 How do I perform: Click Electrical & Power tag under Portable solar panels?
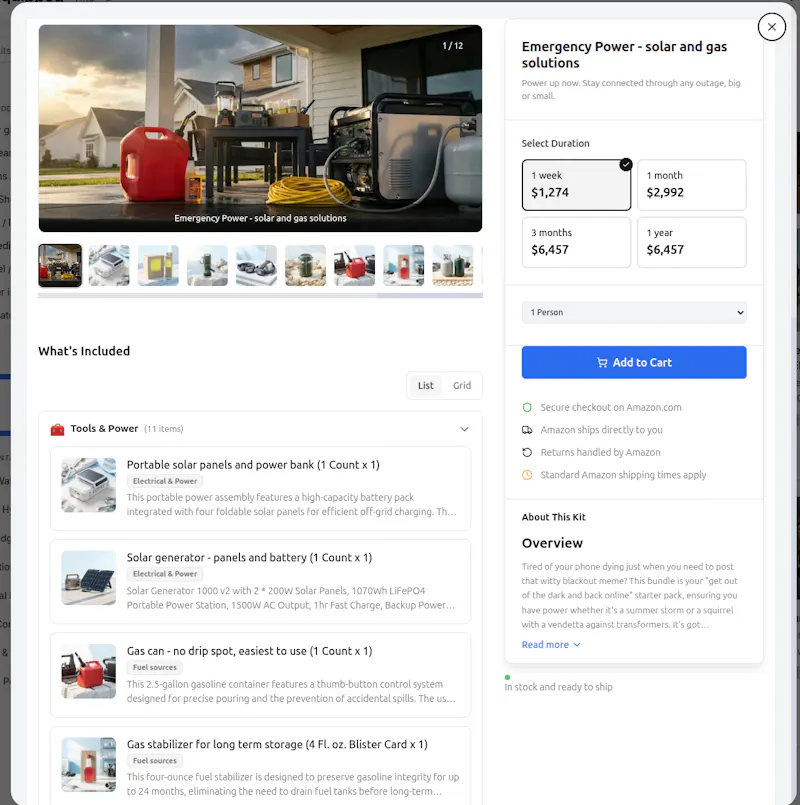[x=165, y=481]
